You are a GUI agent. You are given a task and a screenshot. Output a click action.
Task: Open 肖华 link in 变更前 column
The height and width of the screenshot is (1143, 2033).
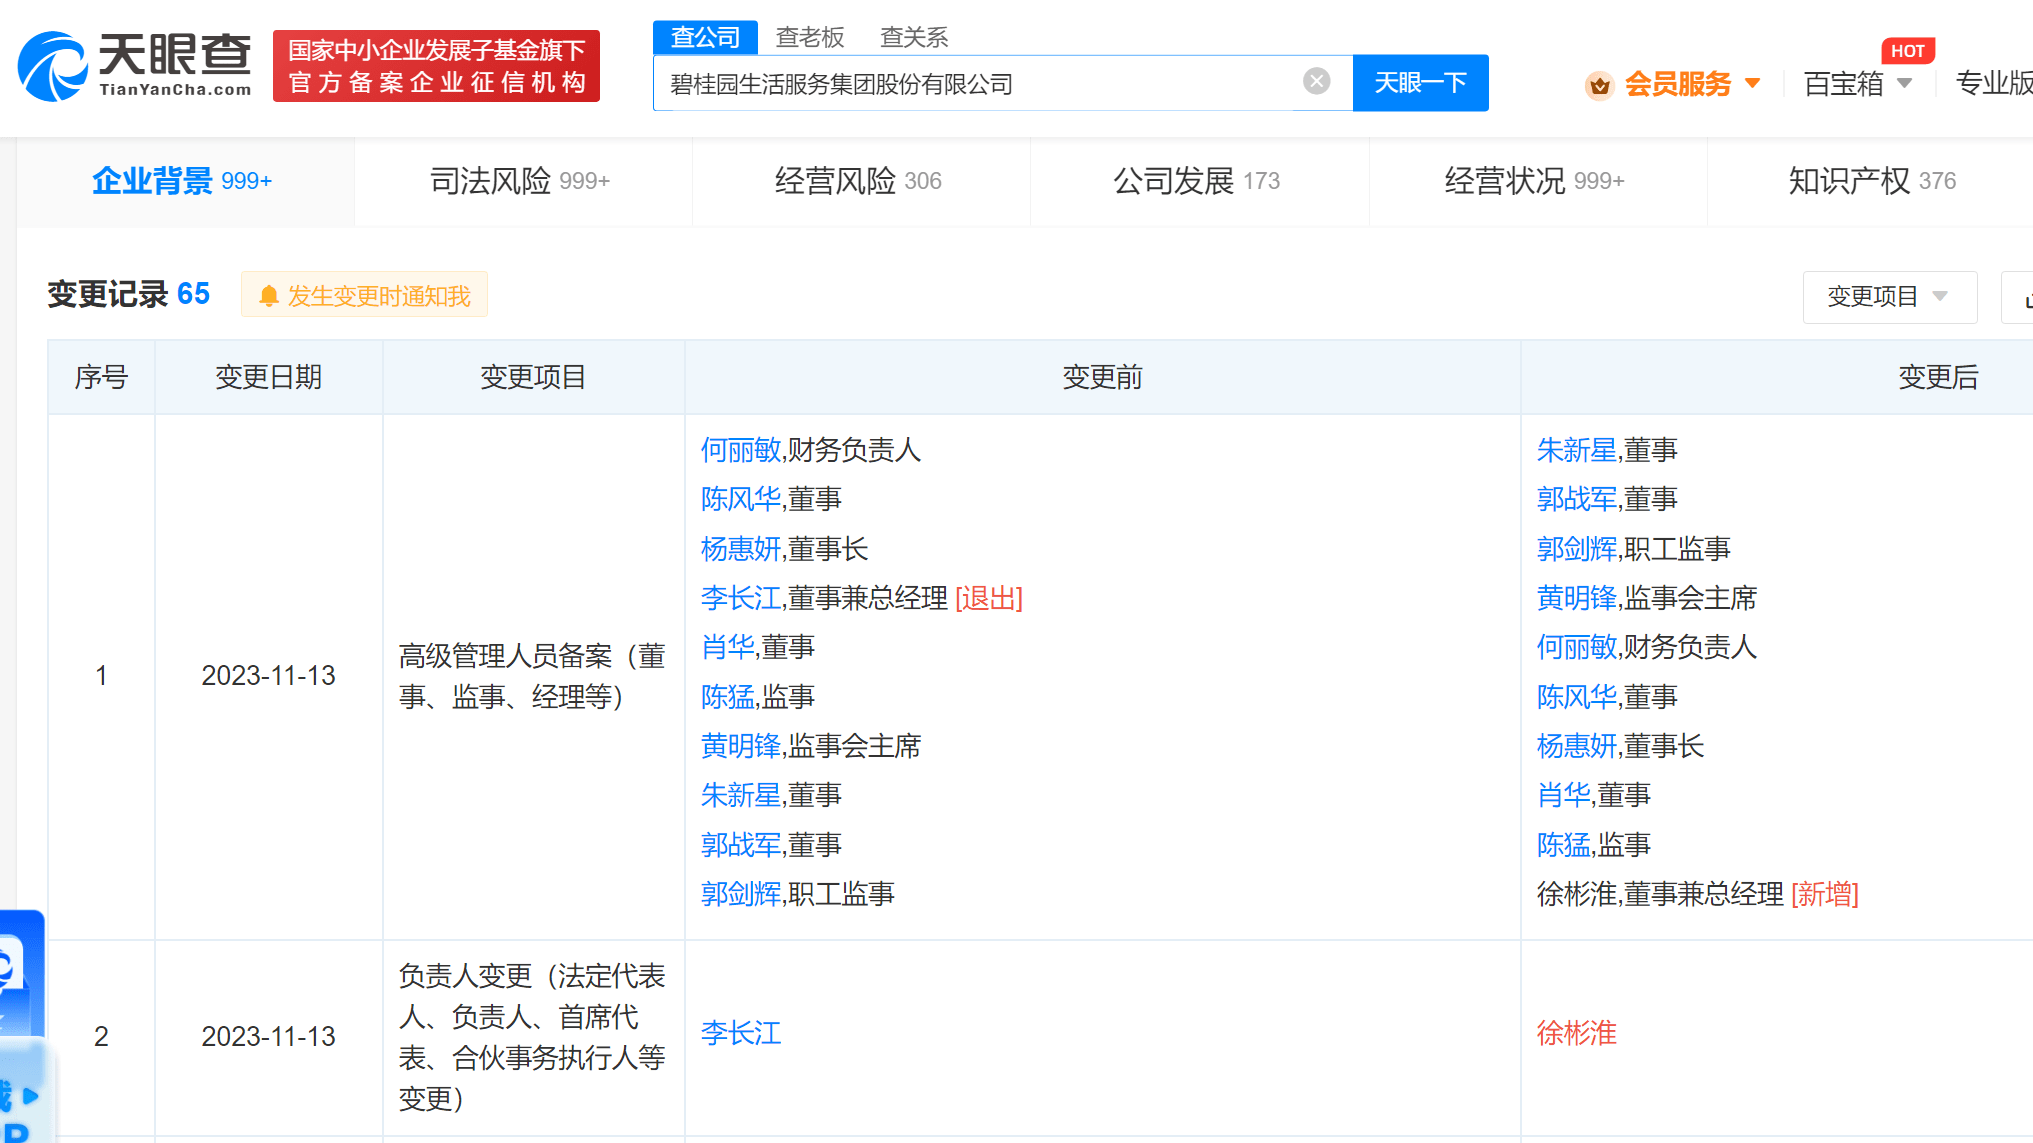pyautogui.click(x=727, y=647)
